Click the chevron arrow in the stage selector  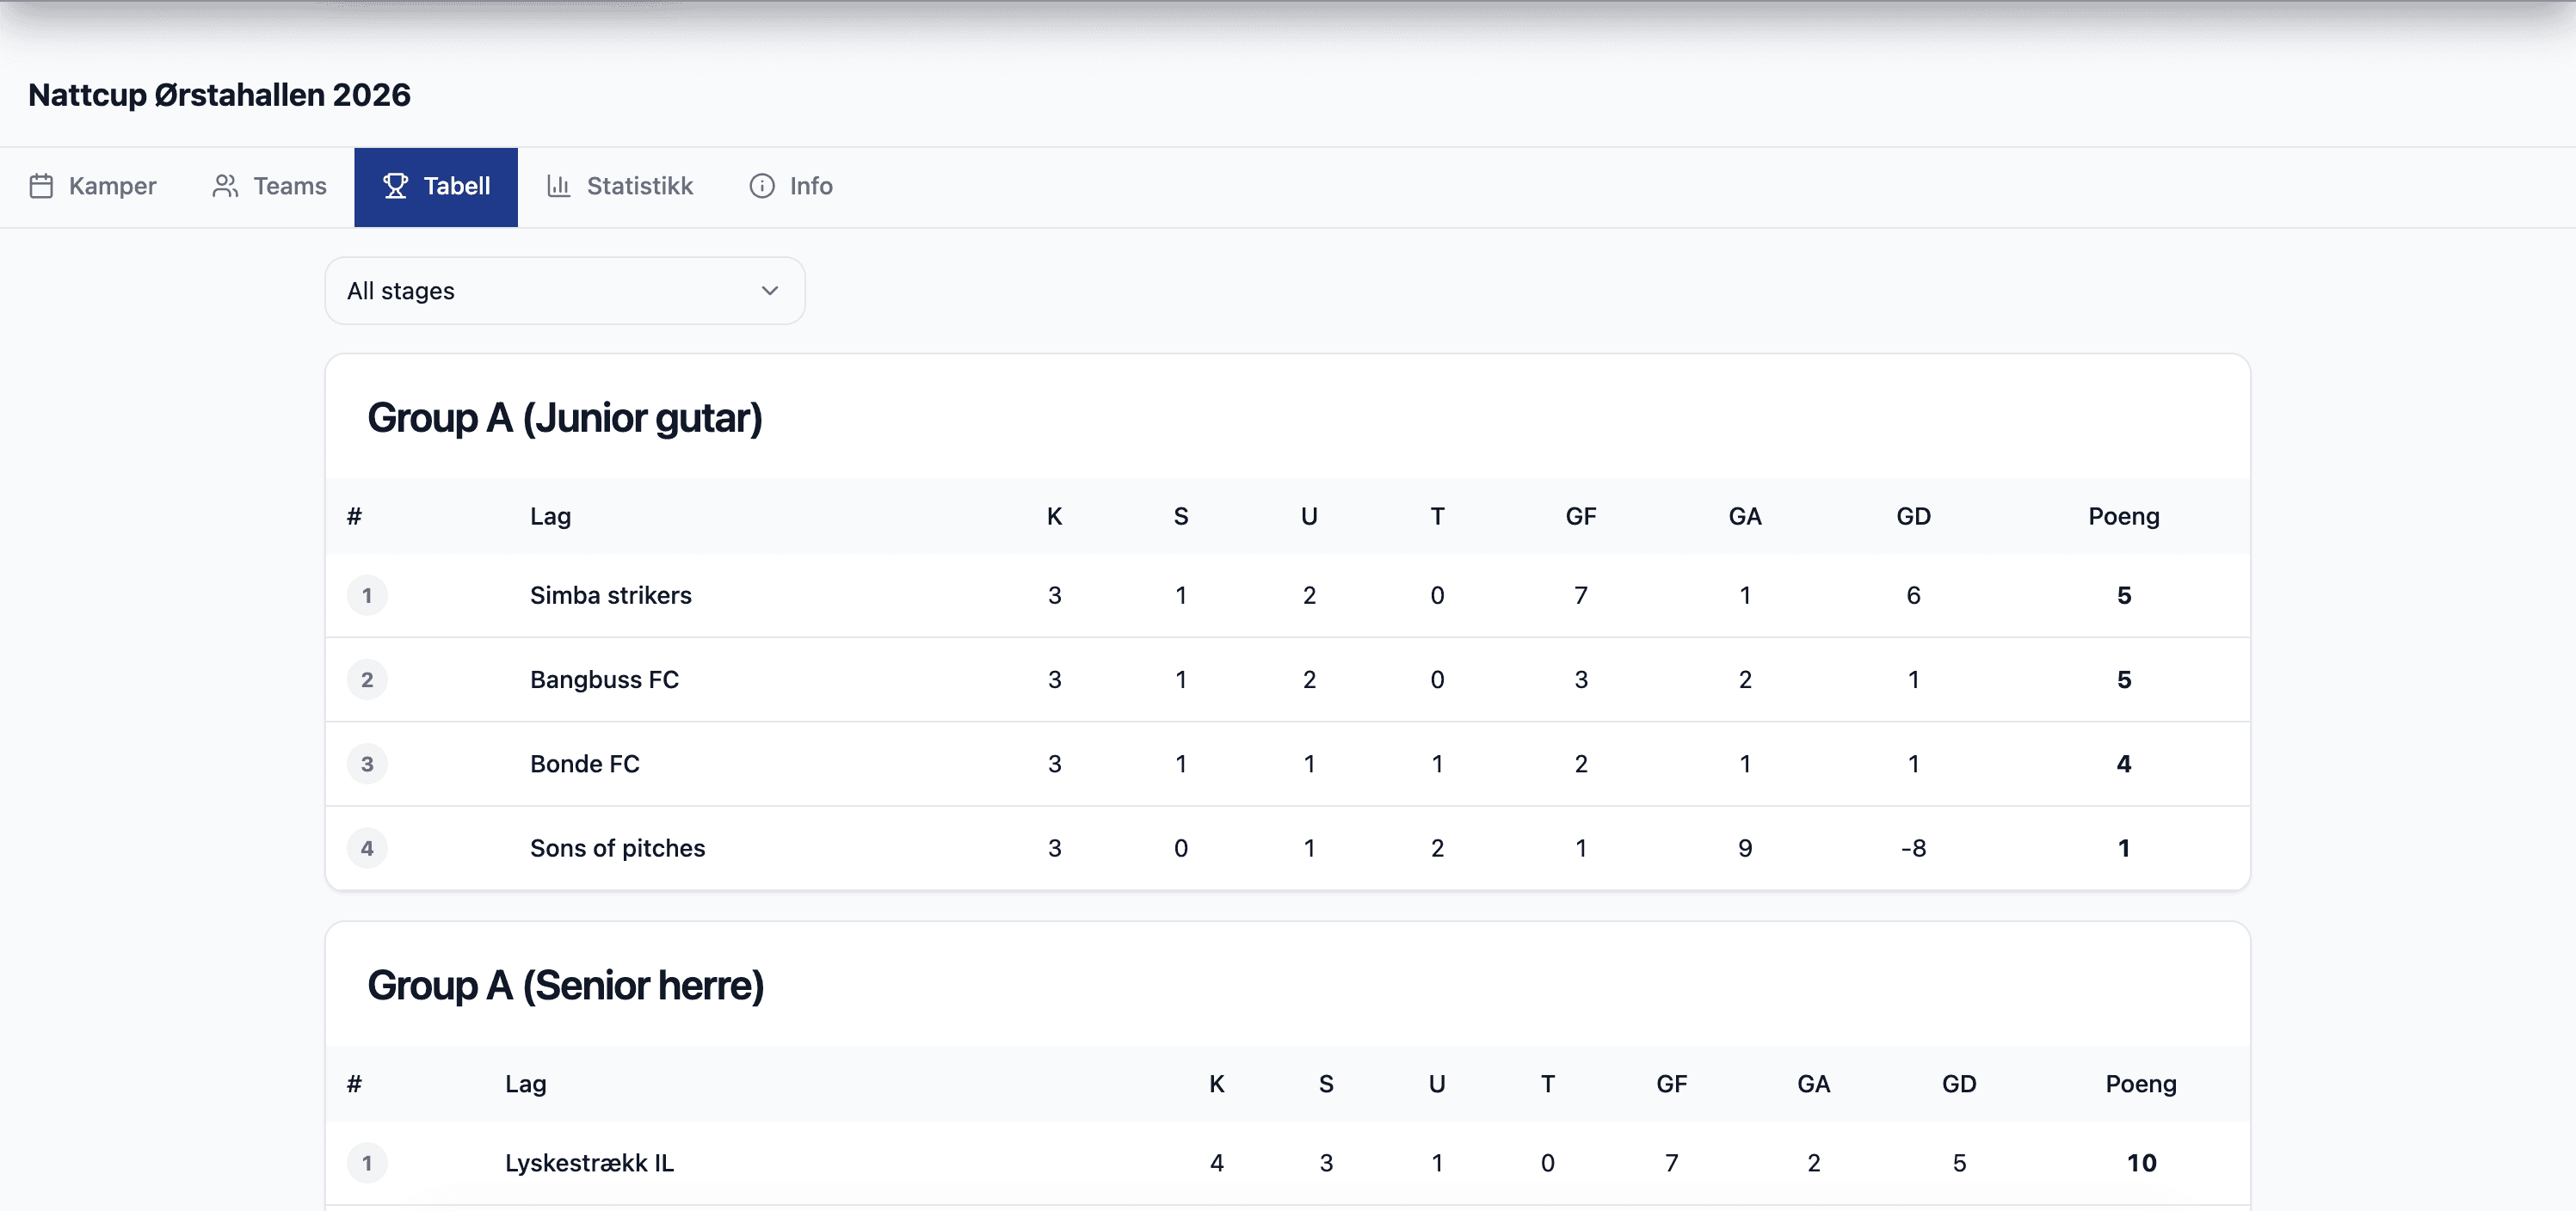(x=768, y=290)
